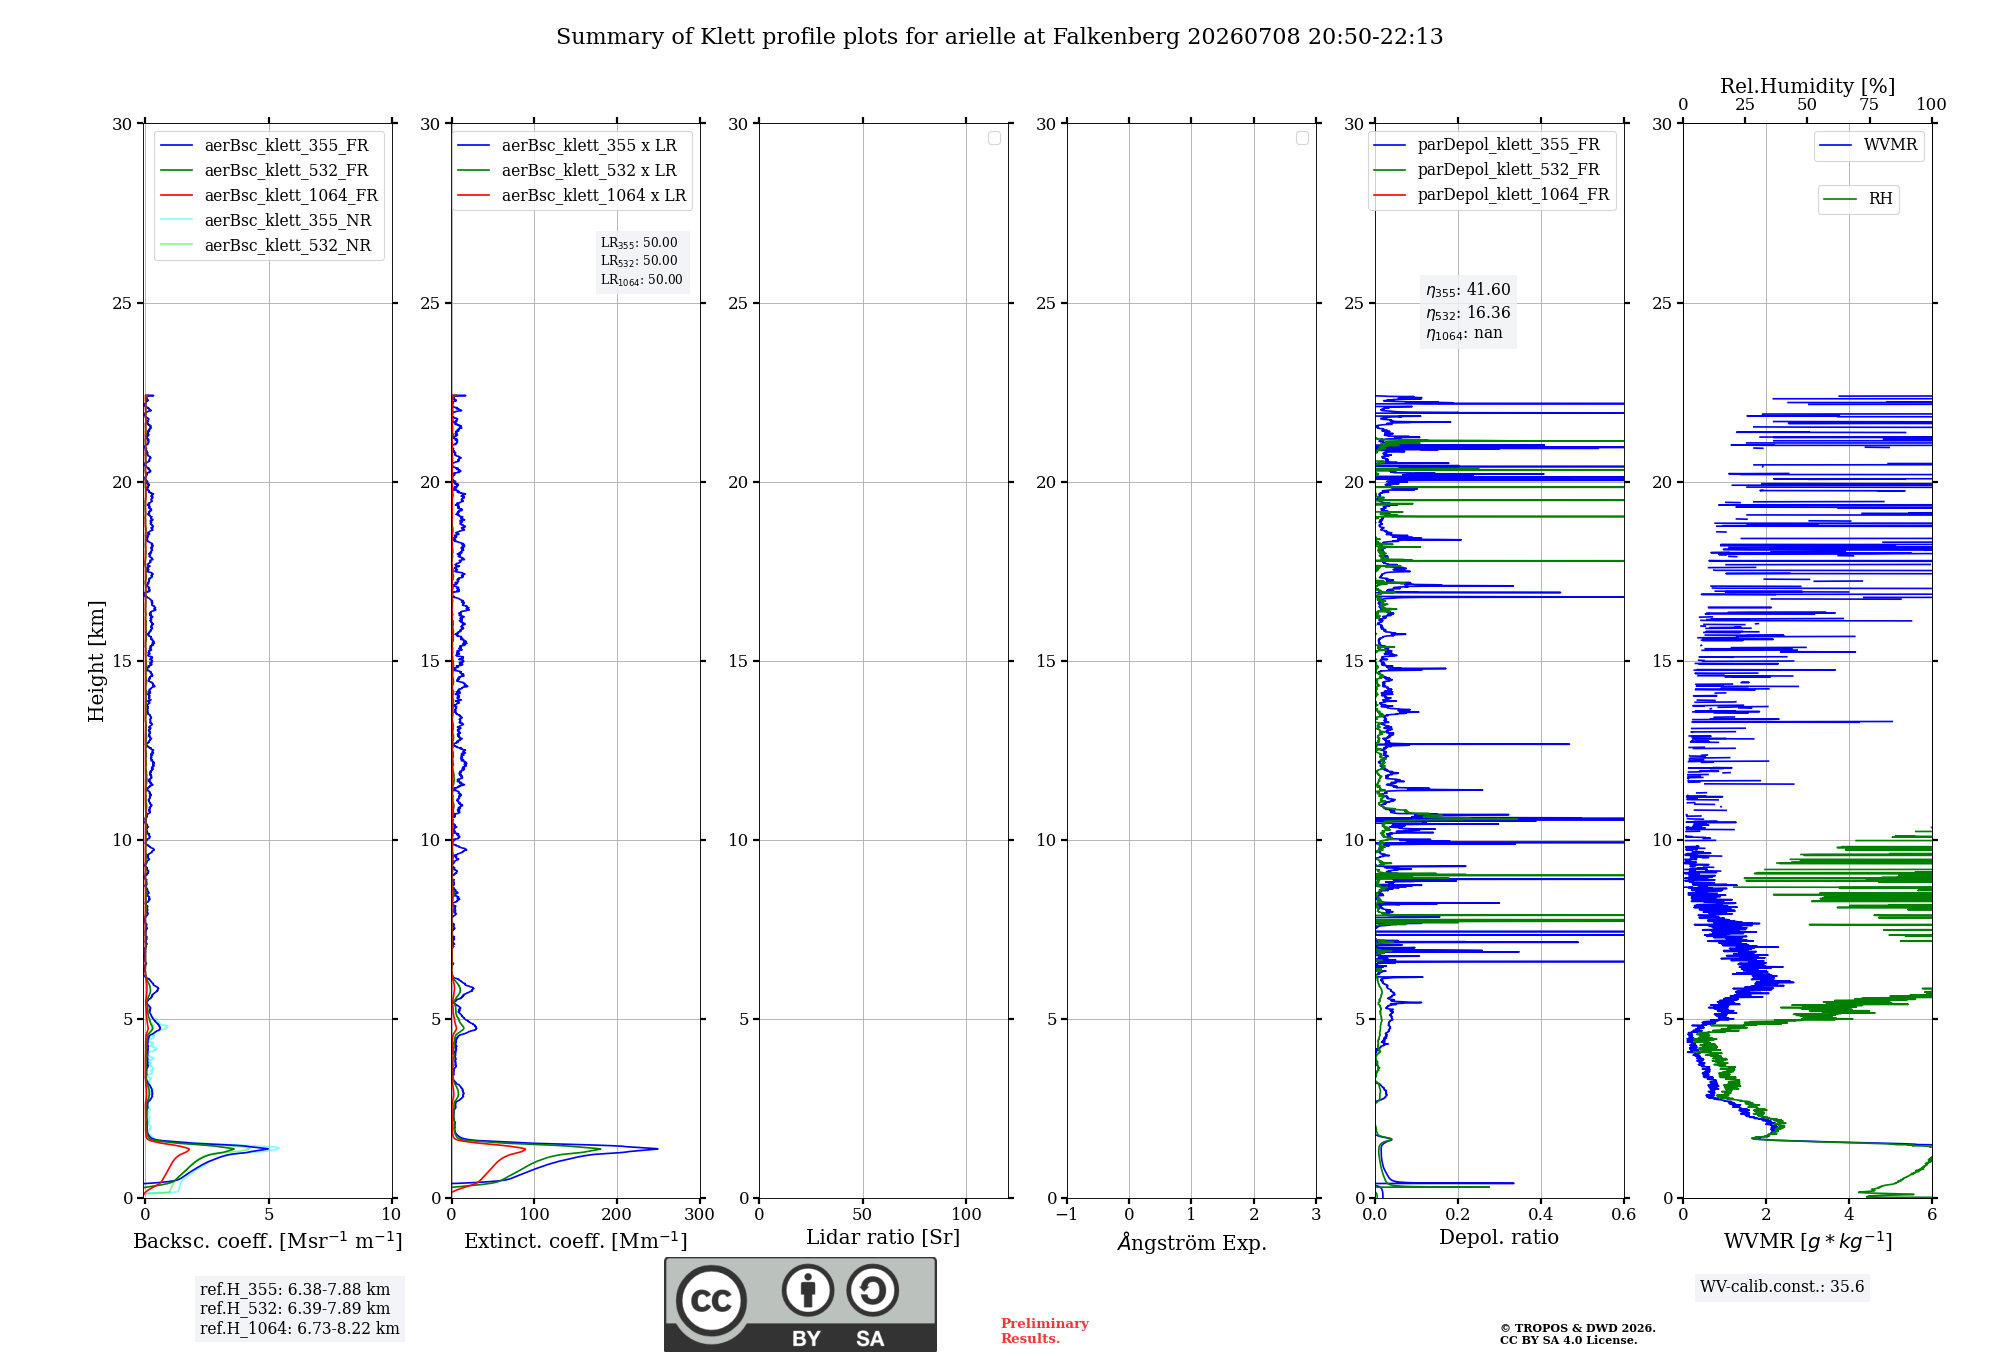
Task: Click the empty legend box in Ångström Exp. plot
Action: tap(1302, 138)
